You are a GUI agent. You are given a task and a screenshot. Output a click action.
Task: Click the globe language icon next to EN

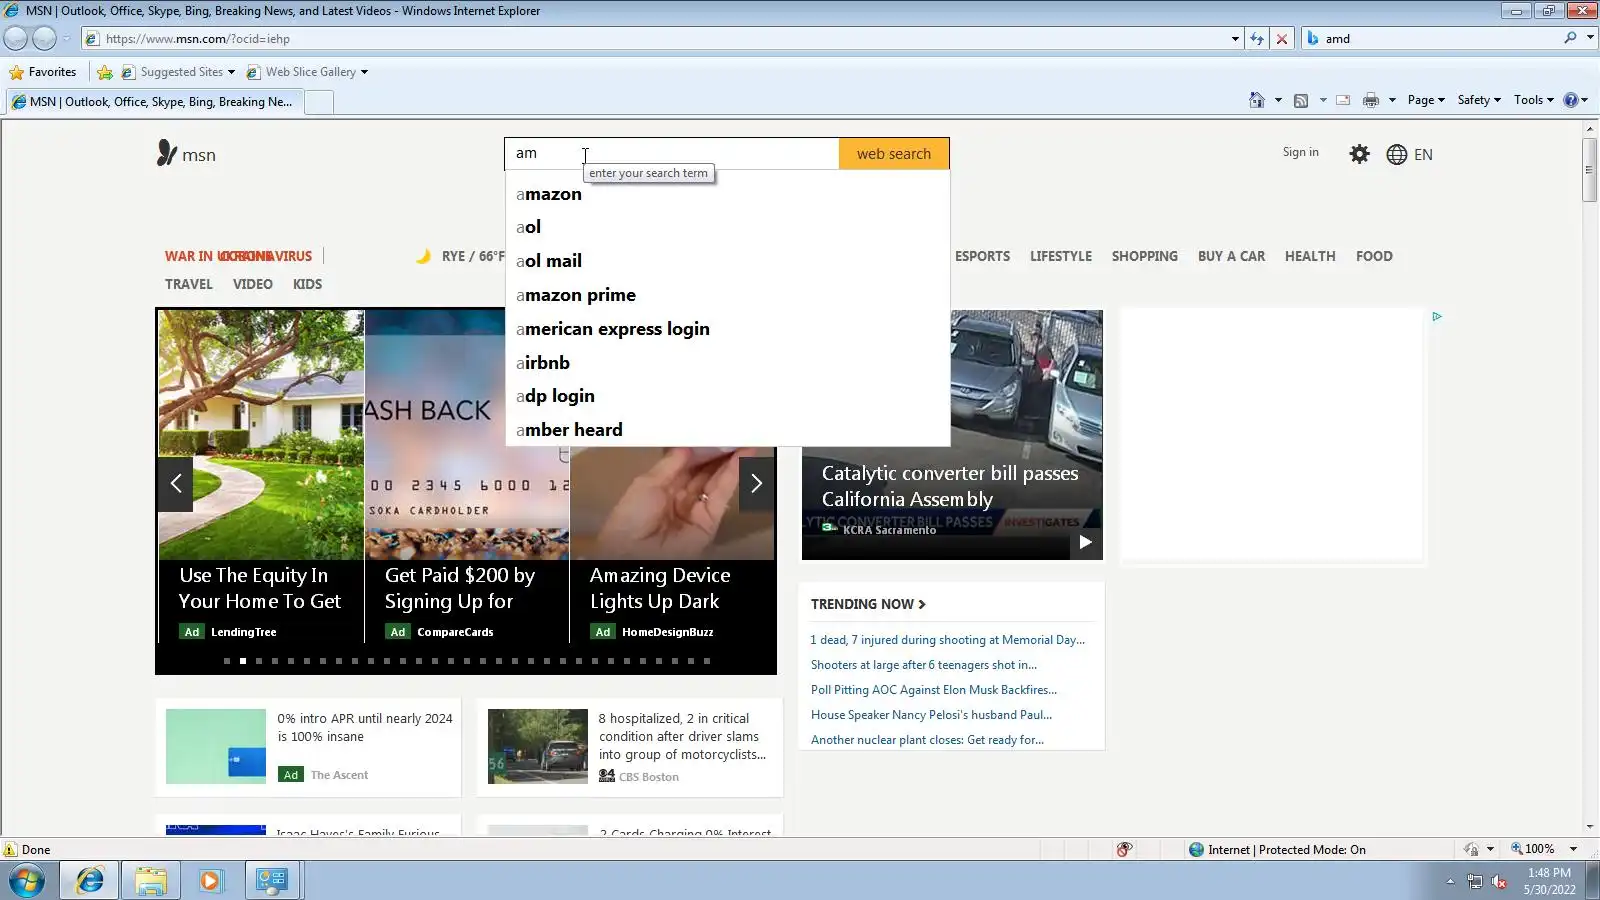click(x=1397, y=154)
